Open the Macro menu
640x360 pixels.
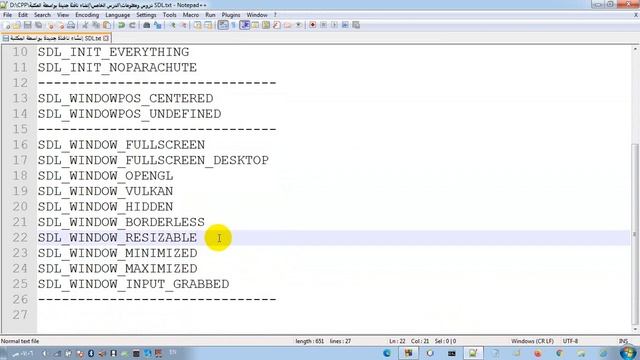pyautogui.click(x=191, y=15)
